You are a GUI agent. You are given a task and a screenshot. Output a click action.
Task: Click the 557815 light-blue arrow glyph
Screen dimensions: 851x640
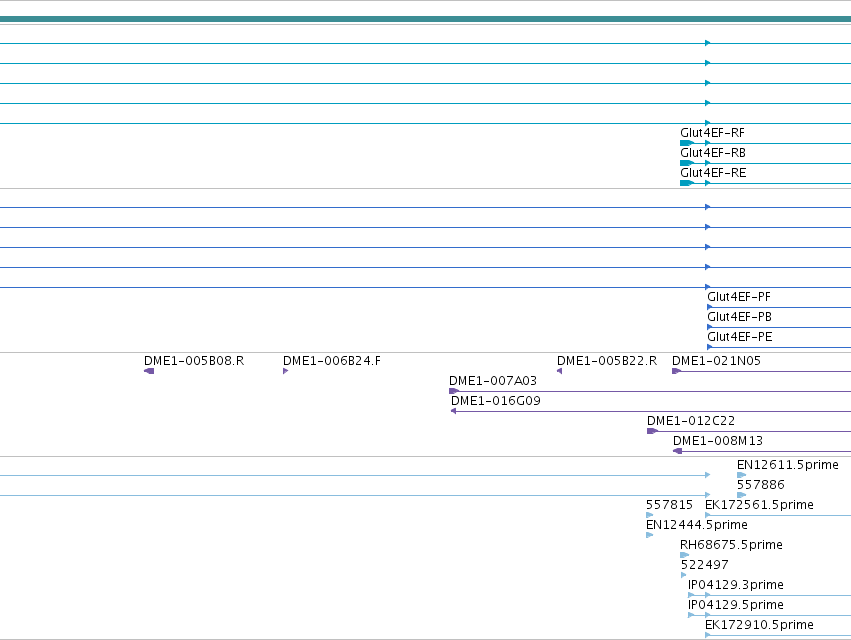650,516
